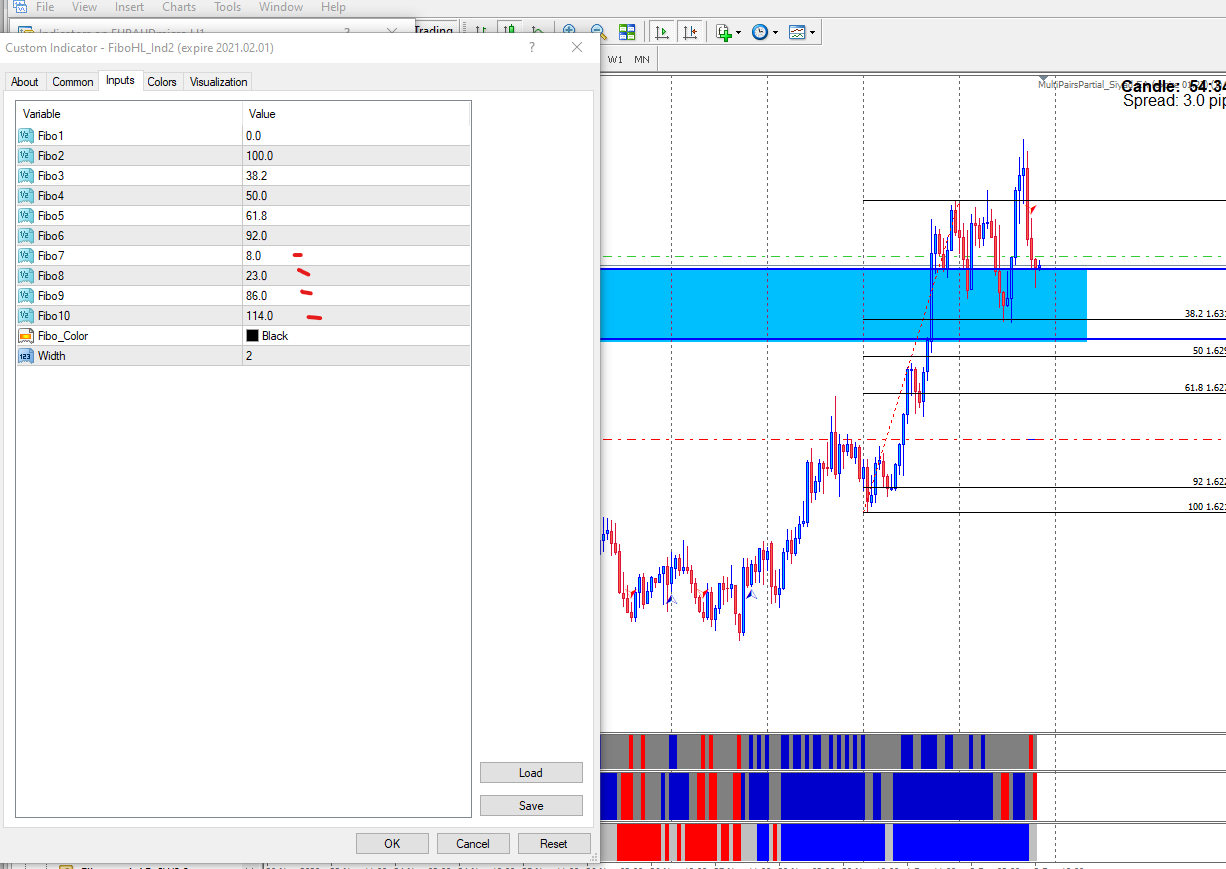Click the zoom out magnifier icon
1226x869 pixels.
tap(597, 32)
